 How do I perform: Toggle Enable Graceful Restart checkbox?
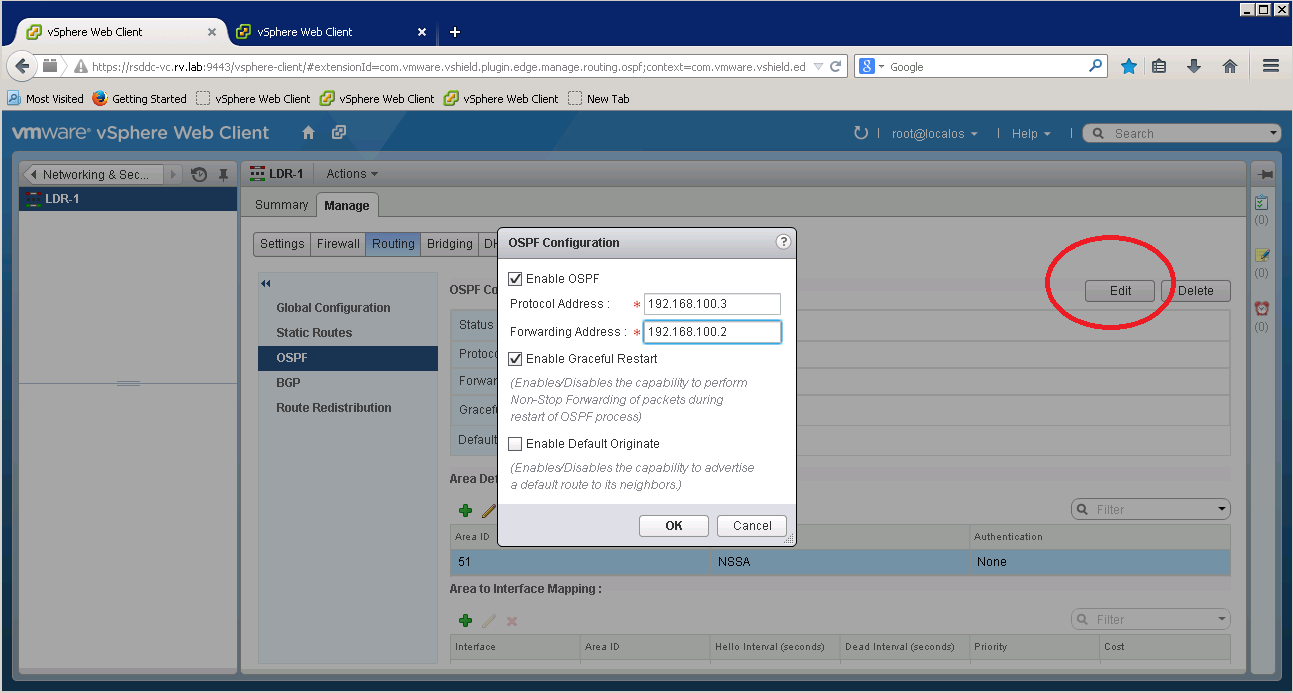click(x=515, y=359)
